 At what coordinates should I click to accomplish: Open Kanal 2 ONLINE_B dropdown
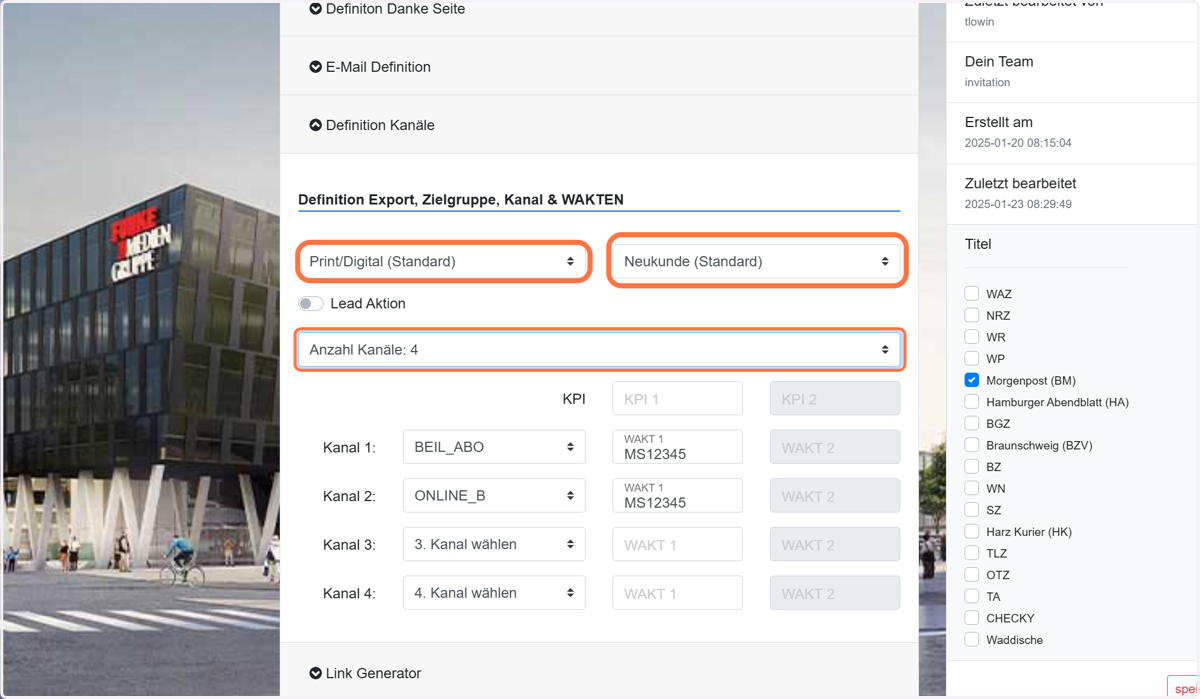pyautogui.click(x=494, y=496)
